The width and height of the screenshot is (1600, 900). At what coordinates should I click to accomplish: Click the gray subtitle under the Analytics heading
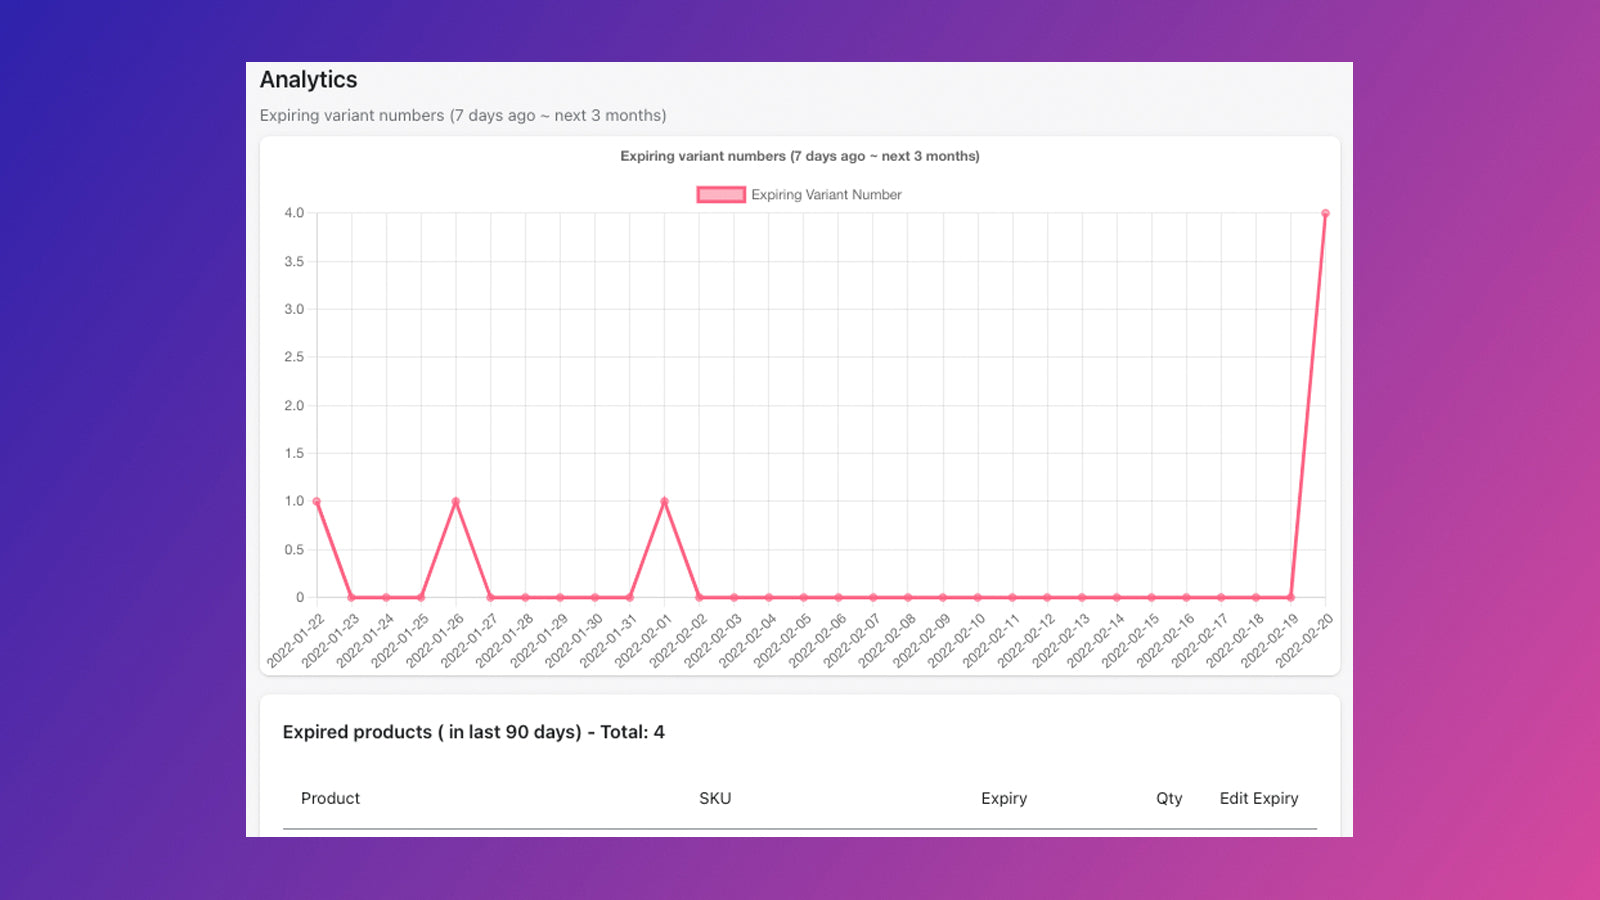pos(462,116)
